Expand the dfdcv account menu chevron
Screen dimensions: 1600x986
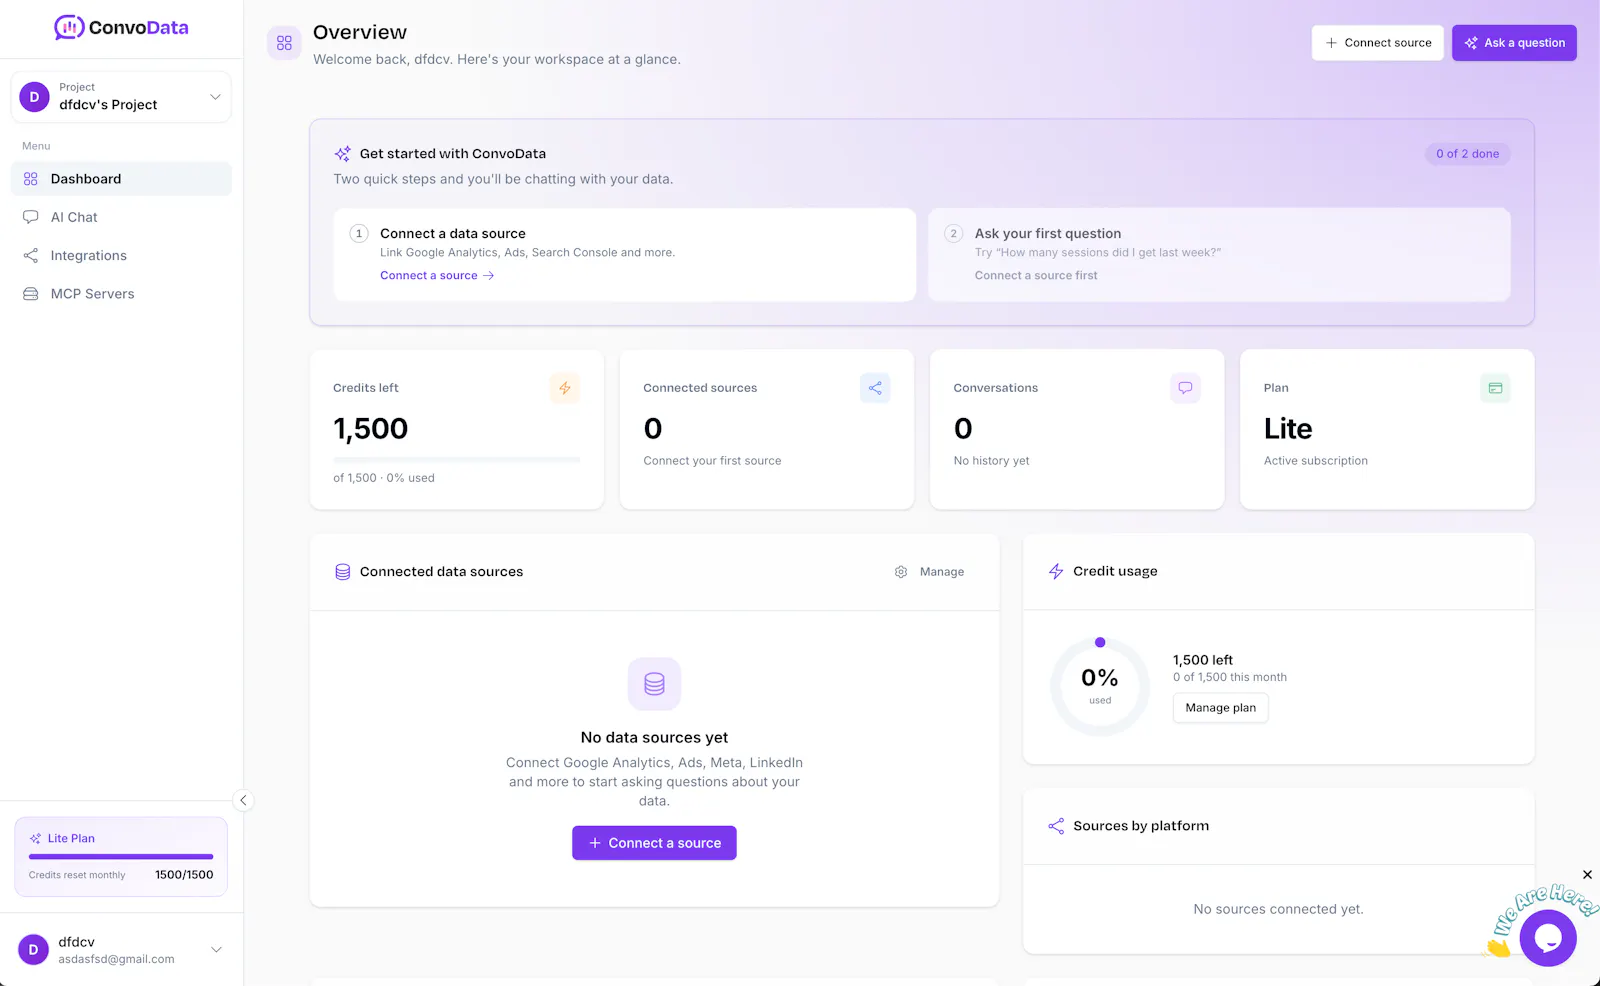pos(216,950)
